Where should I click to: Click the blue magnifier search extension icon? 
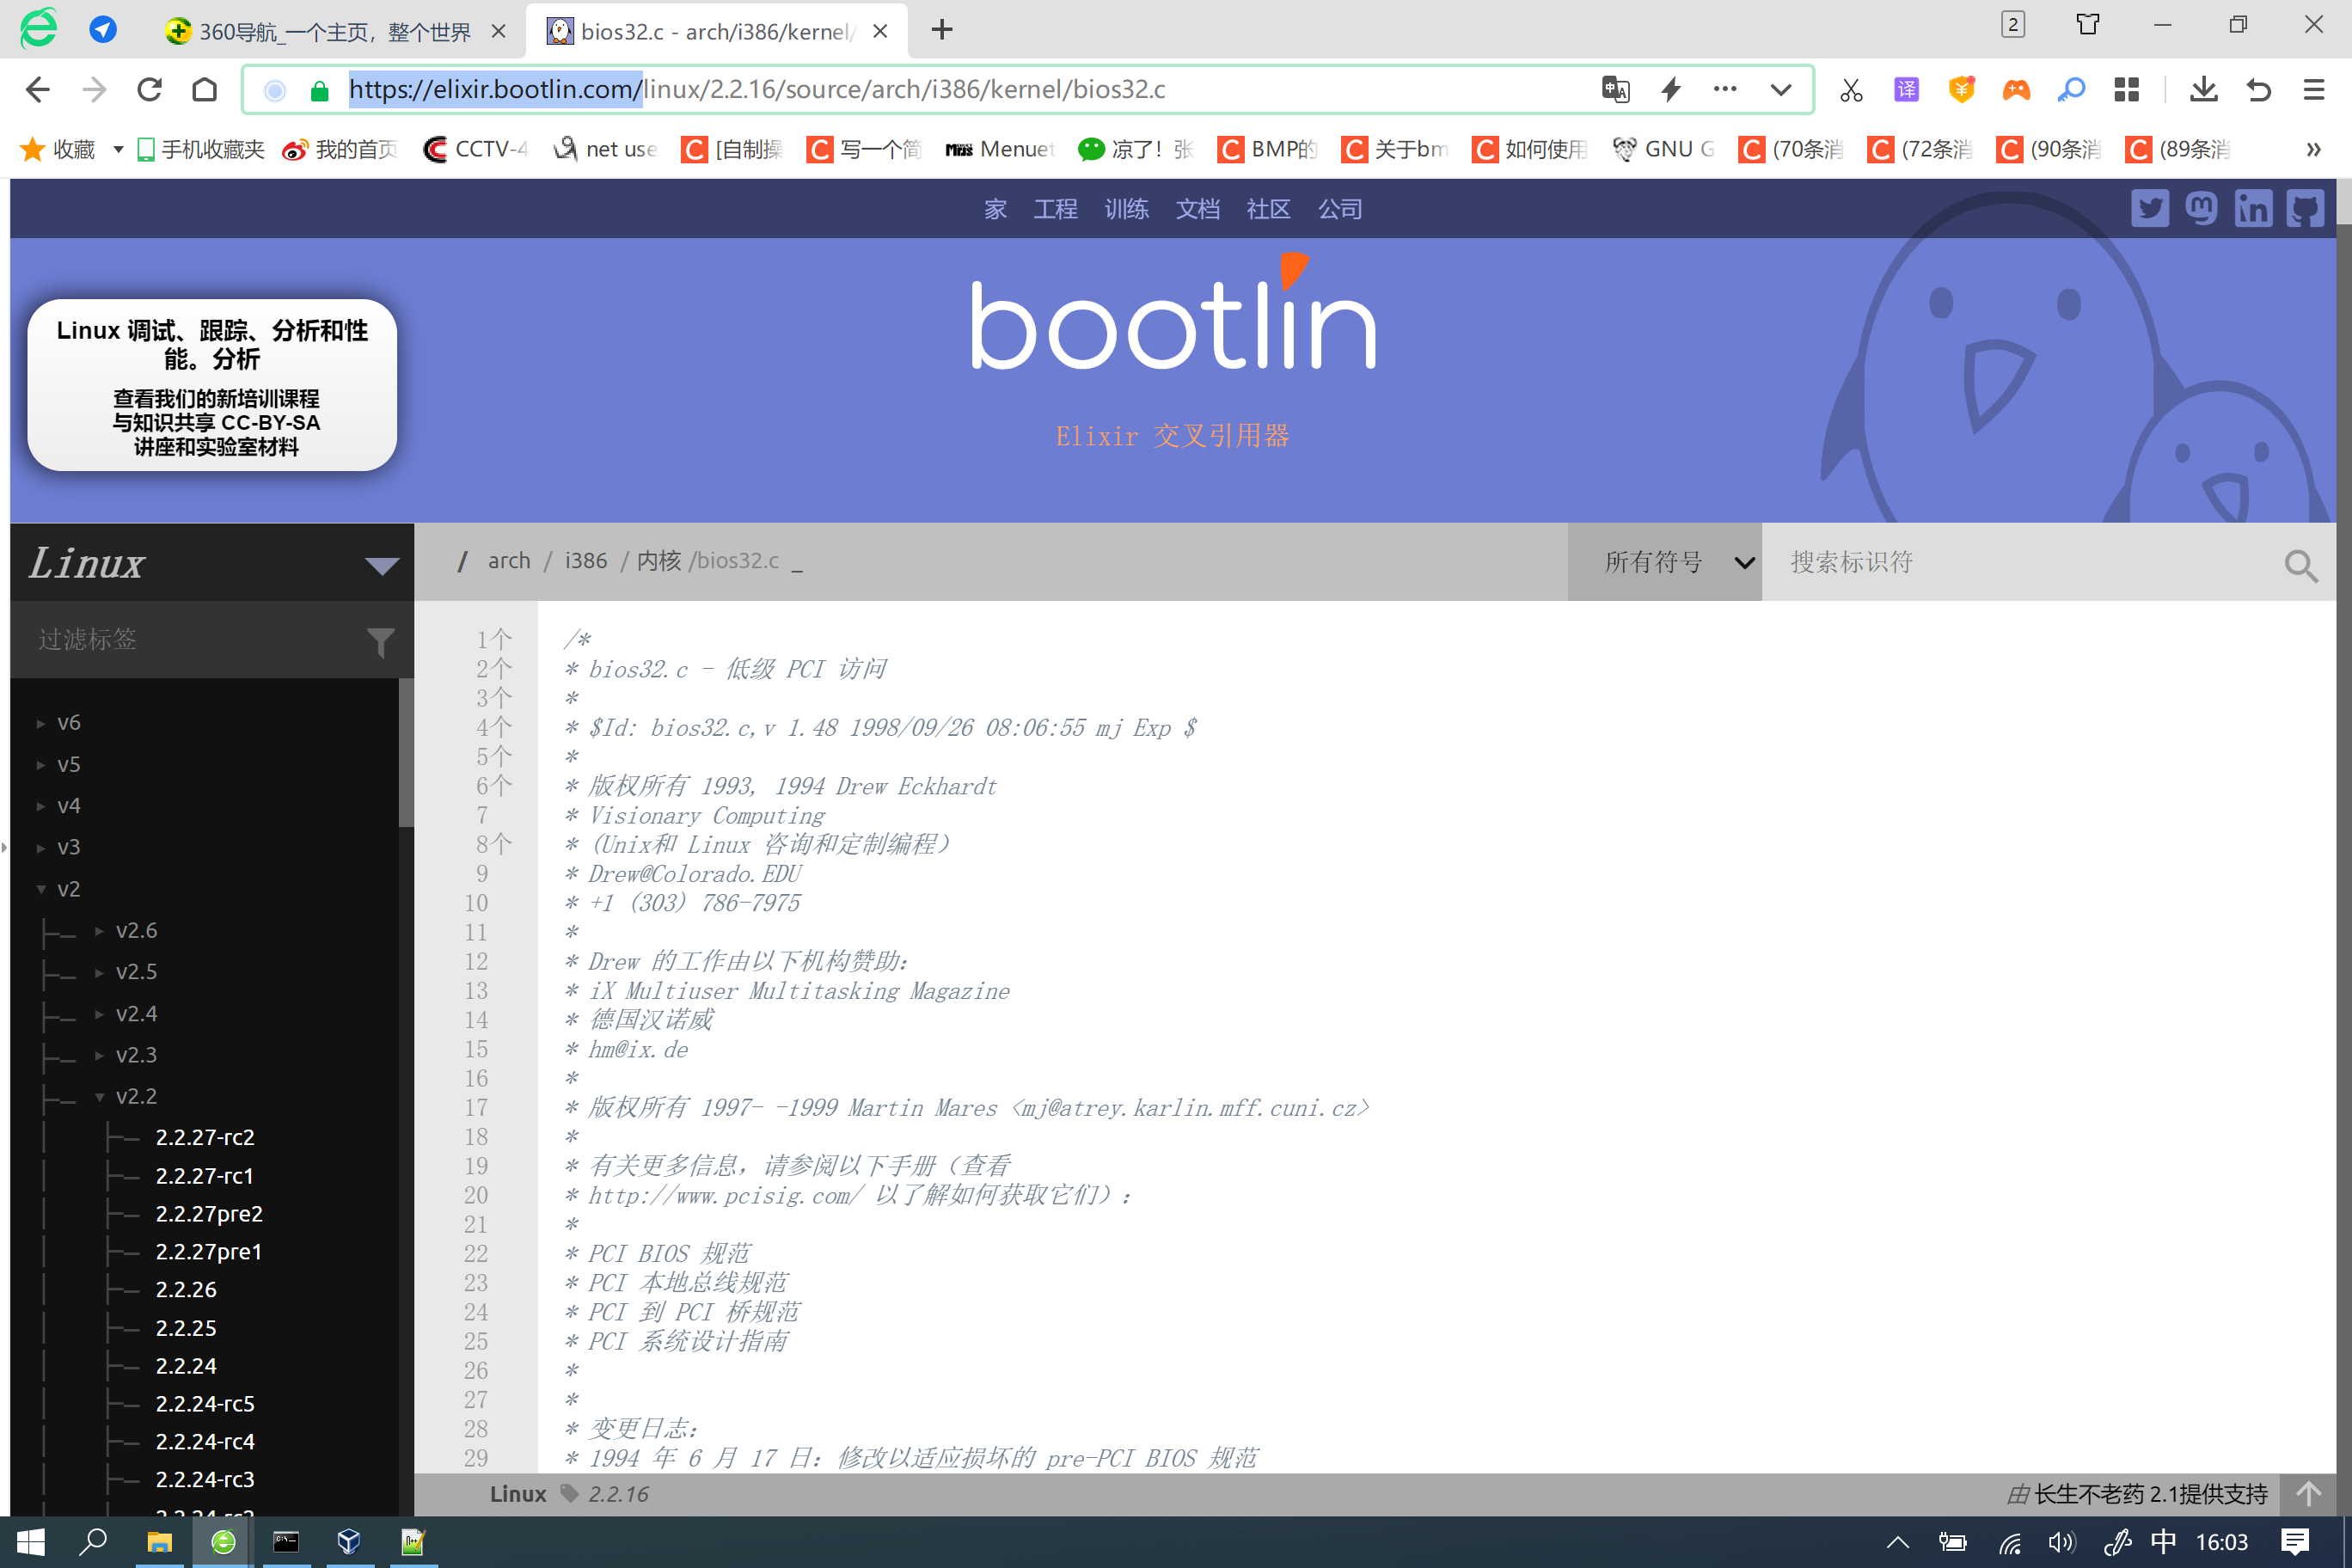(x=2071, y=90)
